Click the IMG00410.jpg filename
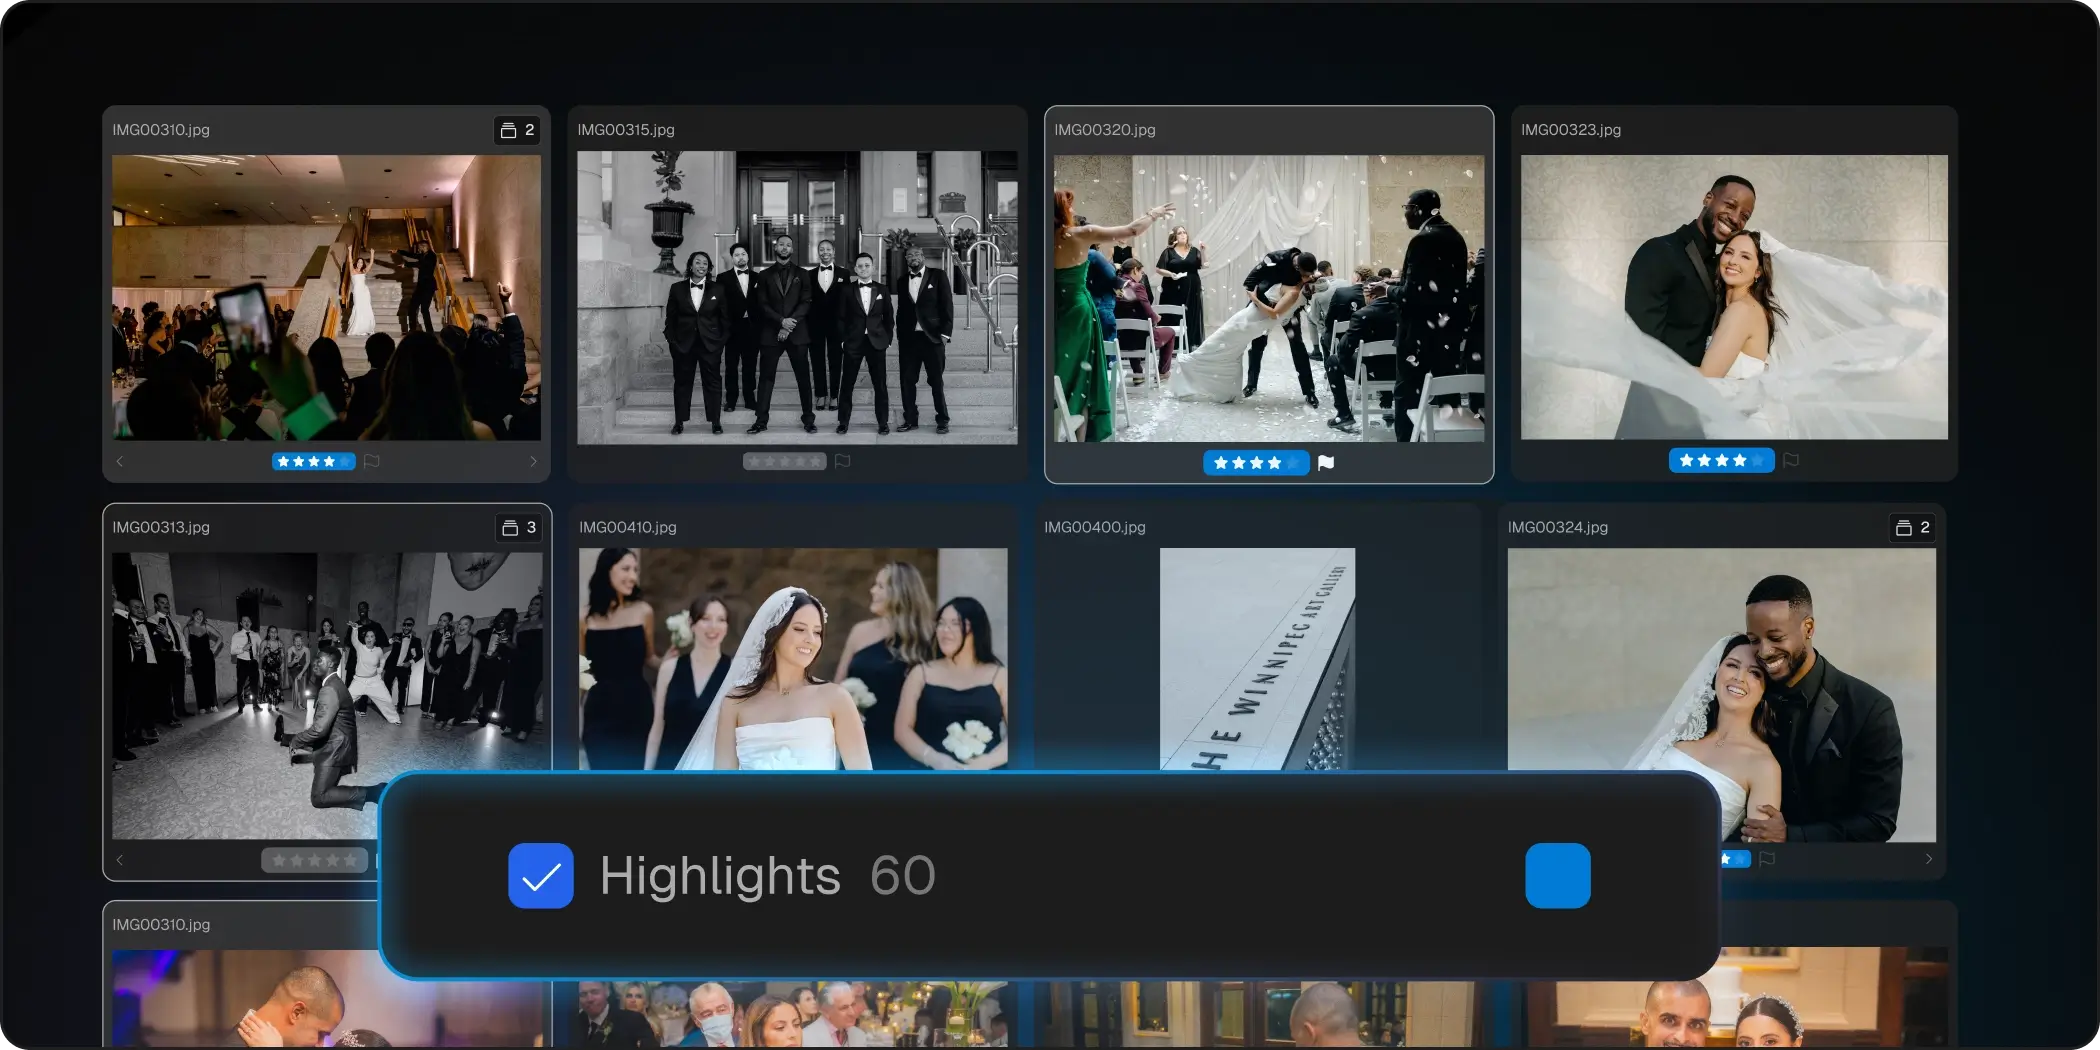This screenshot has height=1050, width=2100. click(628, 527)
